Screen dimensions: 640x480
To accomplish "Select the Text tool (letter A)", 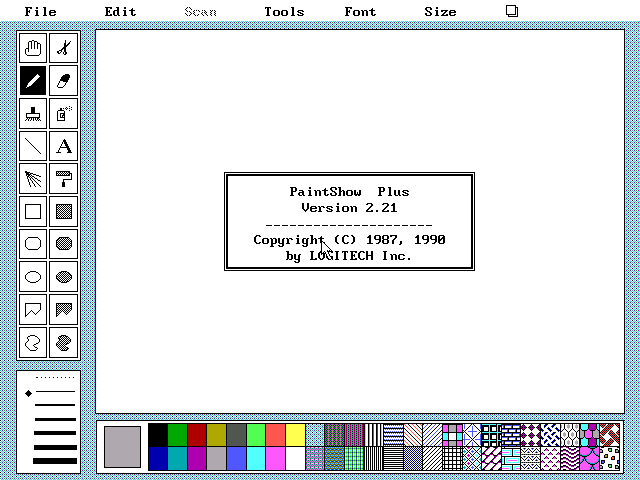I will click(x=64, y=146).
